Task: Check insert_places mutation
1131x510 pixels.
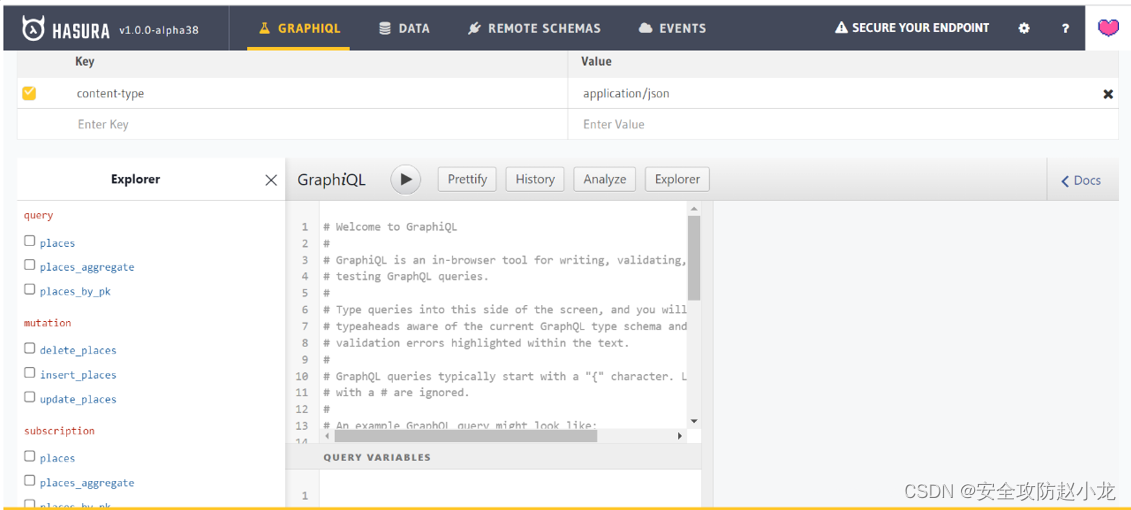Action: coord(30,372)
